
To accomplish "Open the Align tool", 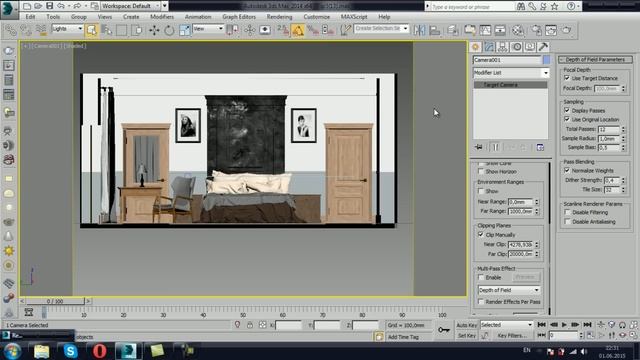I will click(434, 30).
